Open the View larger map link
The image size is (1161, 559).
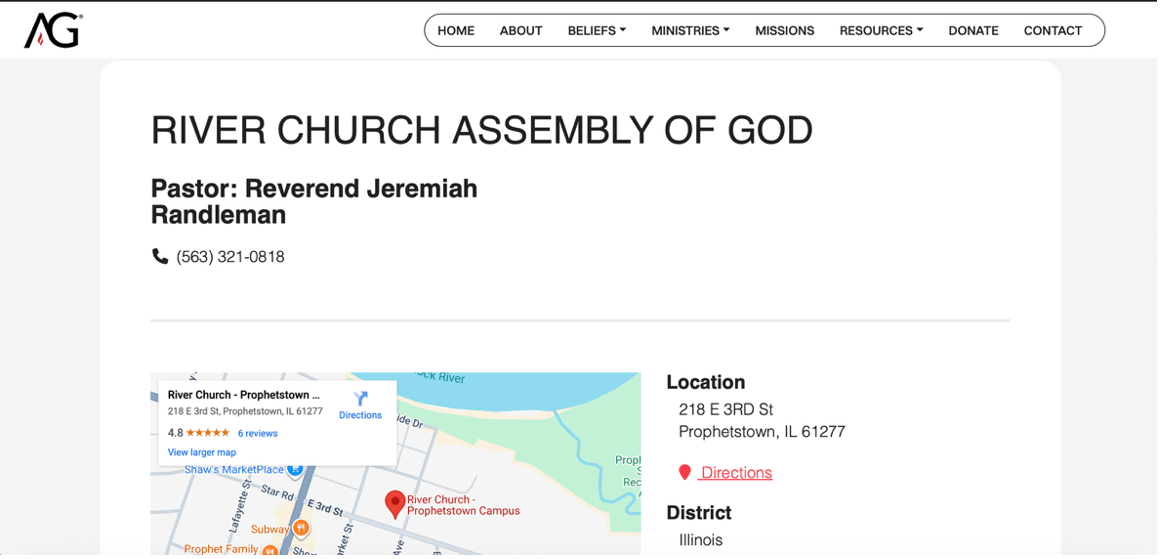coord(202,452)
